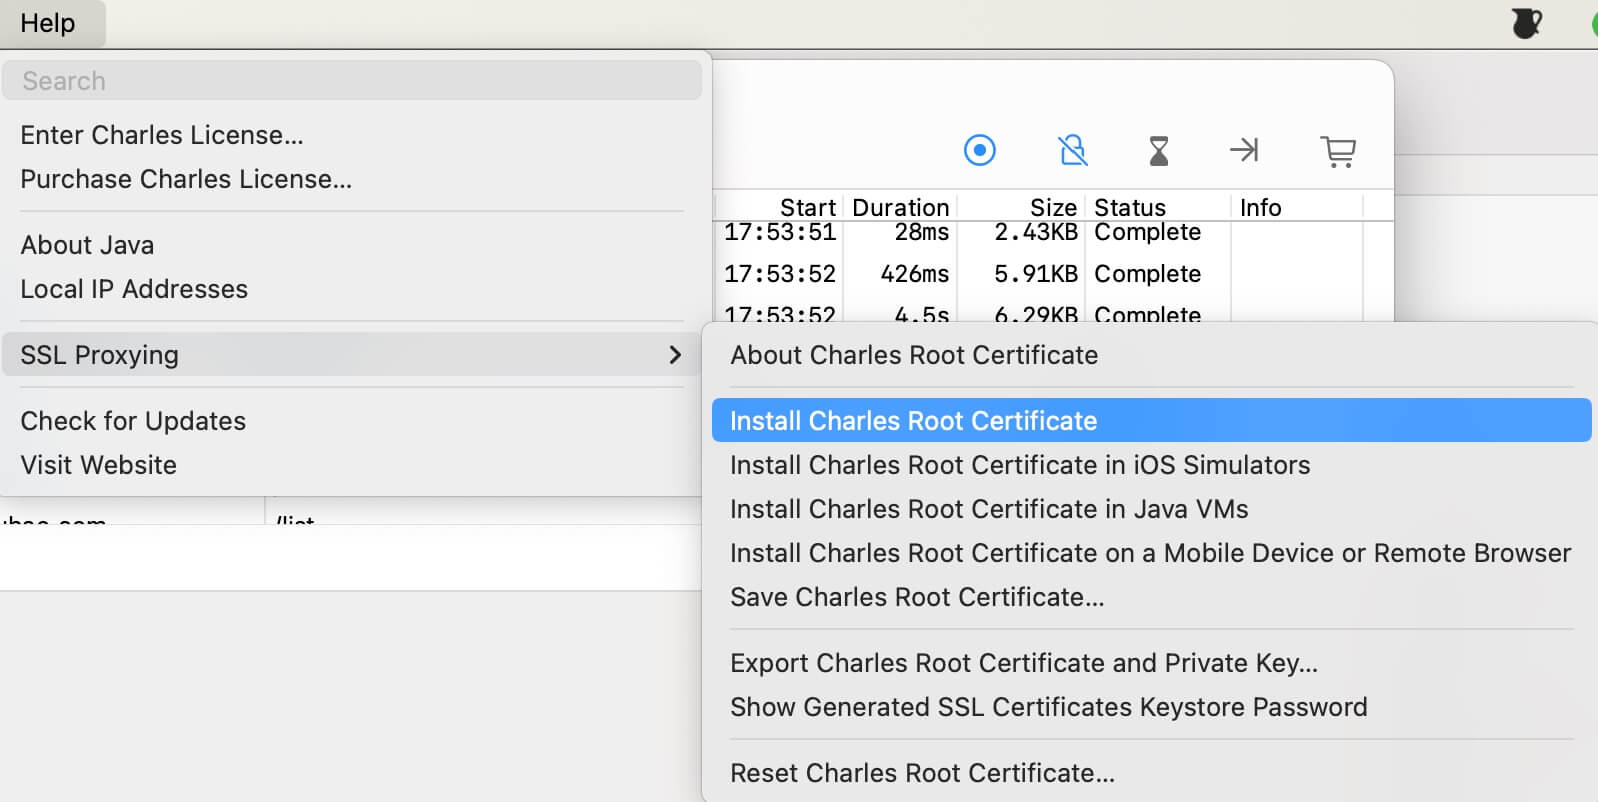Open the Help menu
1598x802 pixels.
pos(48,23)
